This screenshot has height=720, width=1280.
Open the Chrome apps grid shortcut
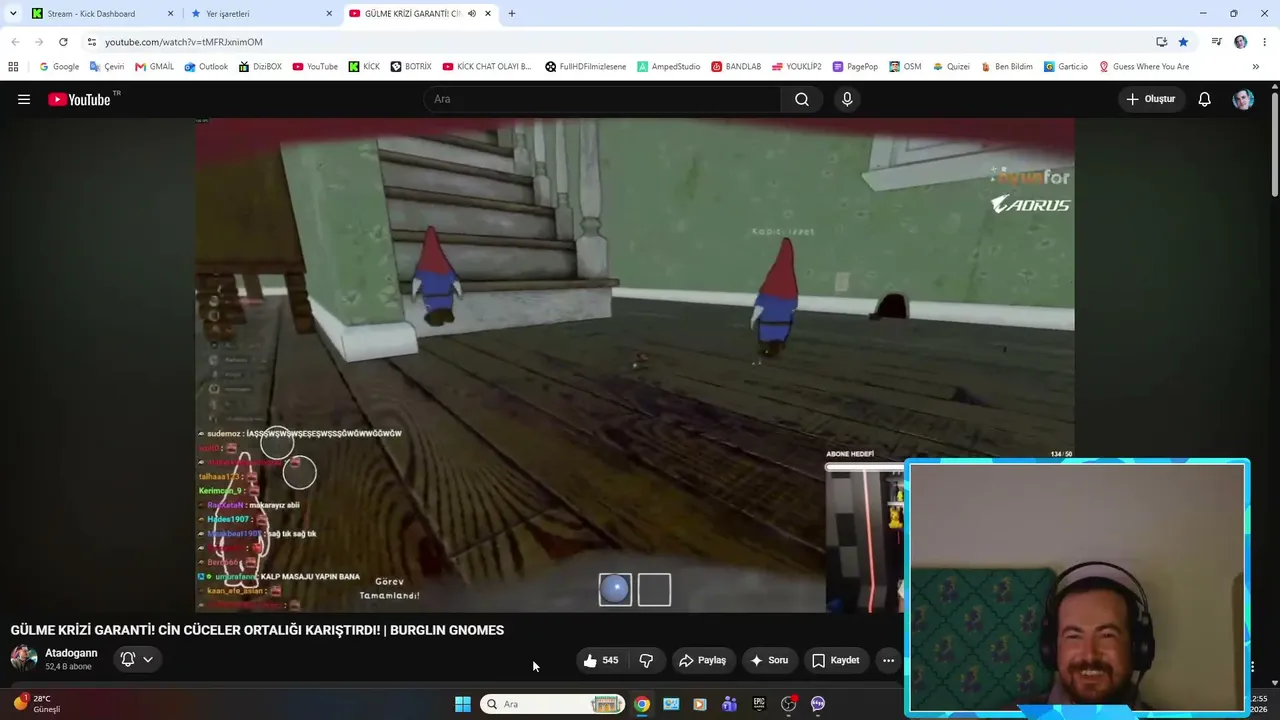tap(13, 67)
